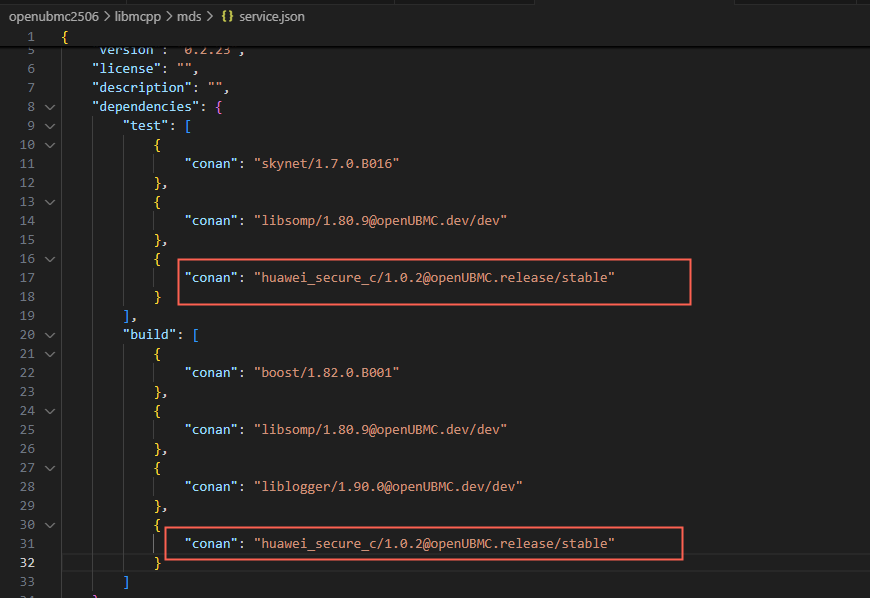Image resolution: width=870 pixels, height=598 pixels.
Task: Fold the boost object at line 21
Action: (x=50, y=354)
